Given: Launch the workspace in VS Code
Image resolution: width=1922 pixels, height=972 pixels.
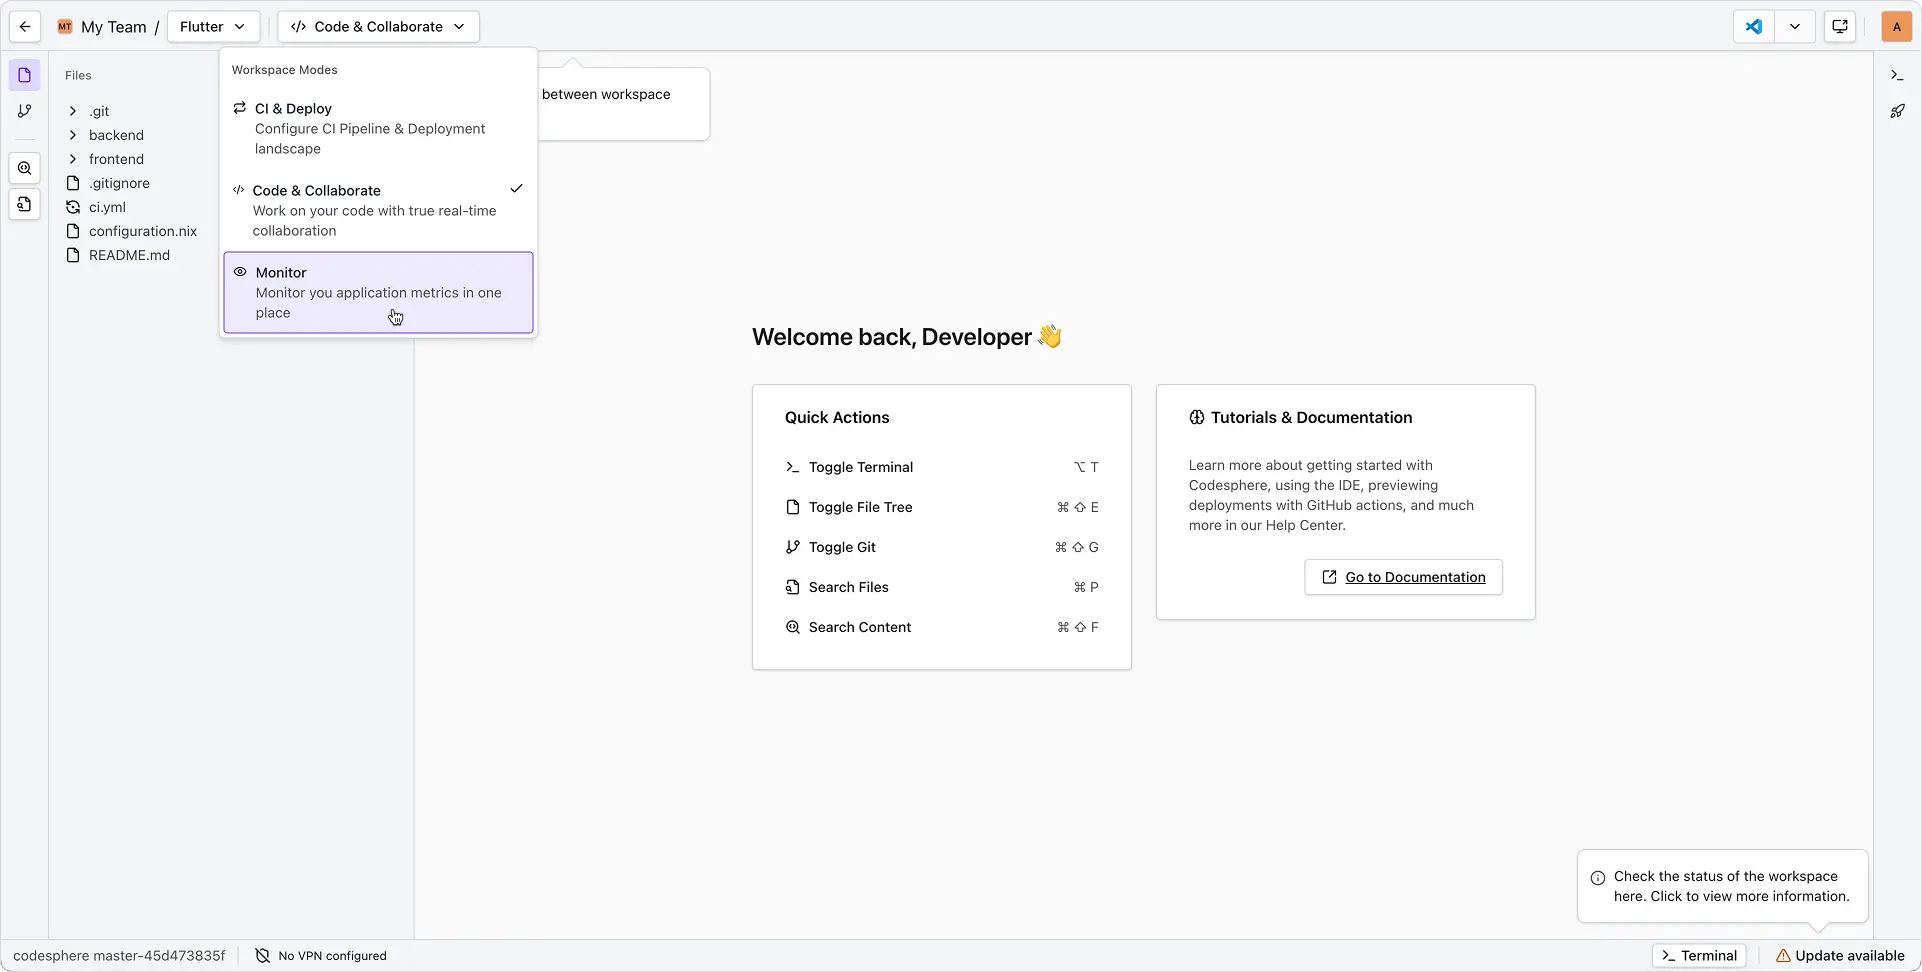Looking at the screenshot, I should [1753, 26].
